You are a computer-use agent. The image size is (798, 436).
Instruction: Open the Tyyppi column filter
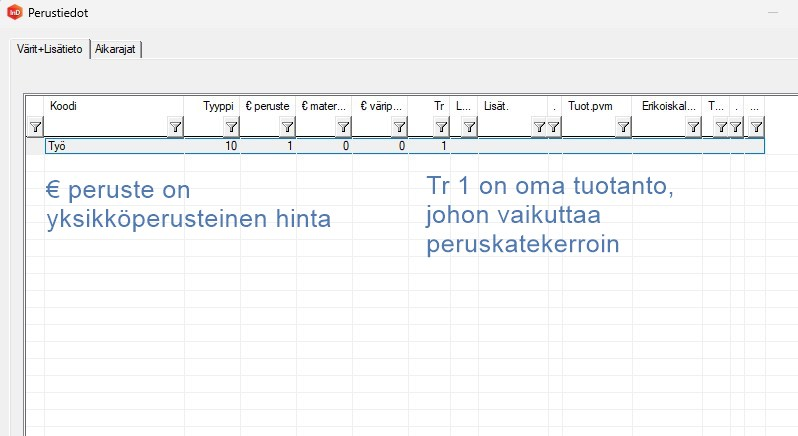coord(232,127)
